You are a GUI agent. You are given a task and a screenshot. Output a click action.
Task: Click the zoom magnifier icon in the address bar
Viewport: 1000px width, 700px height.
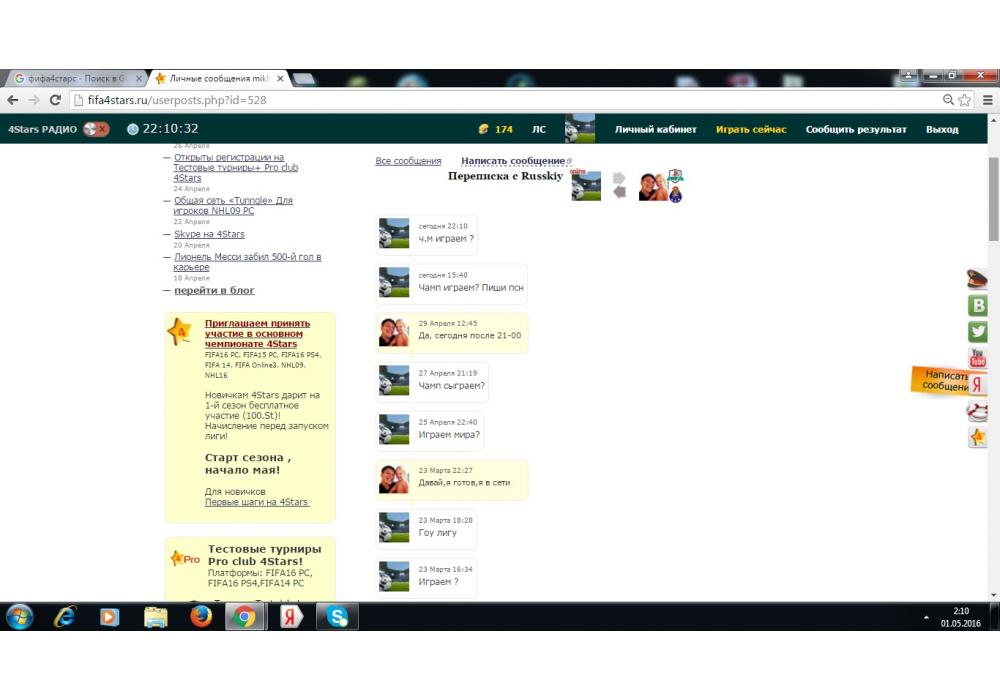pos(948,100)
